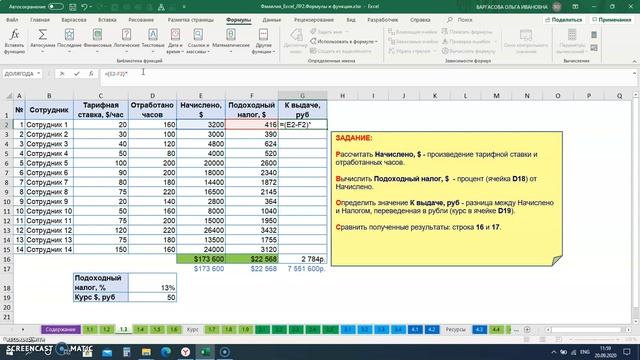Add a new sheet with plus button
The image size is (640, 360).
click(527, 329)
